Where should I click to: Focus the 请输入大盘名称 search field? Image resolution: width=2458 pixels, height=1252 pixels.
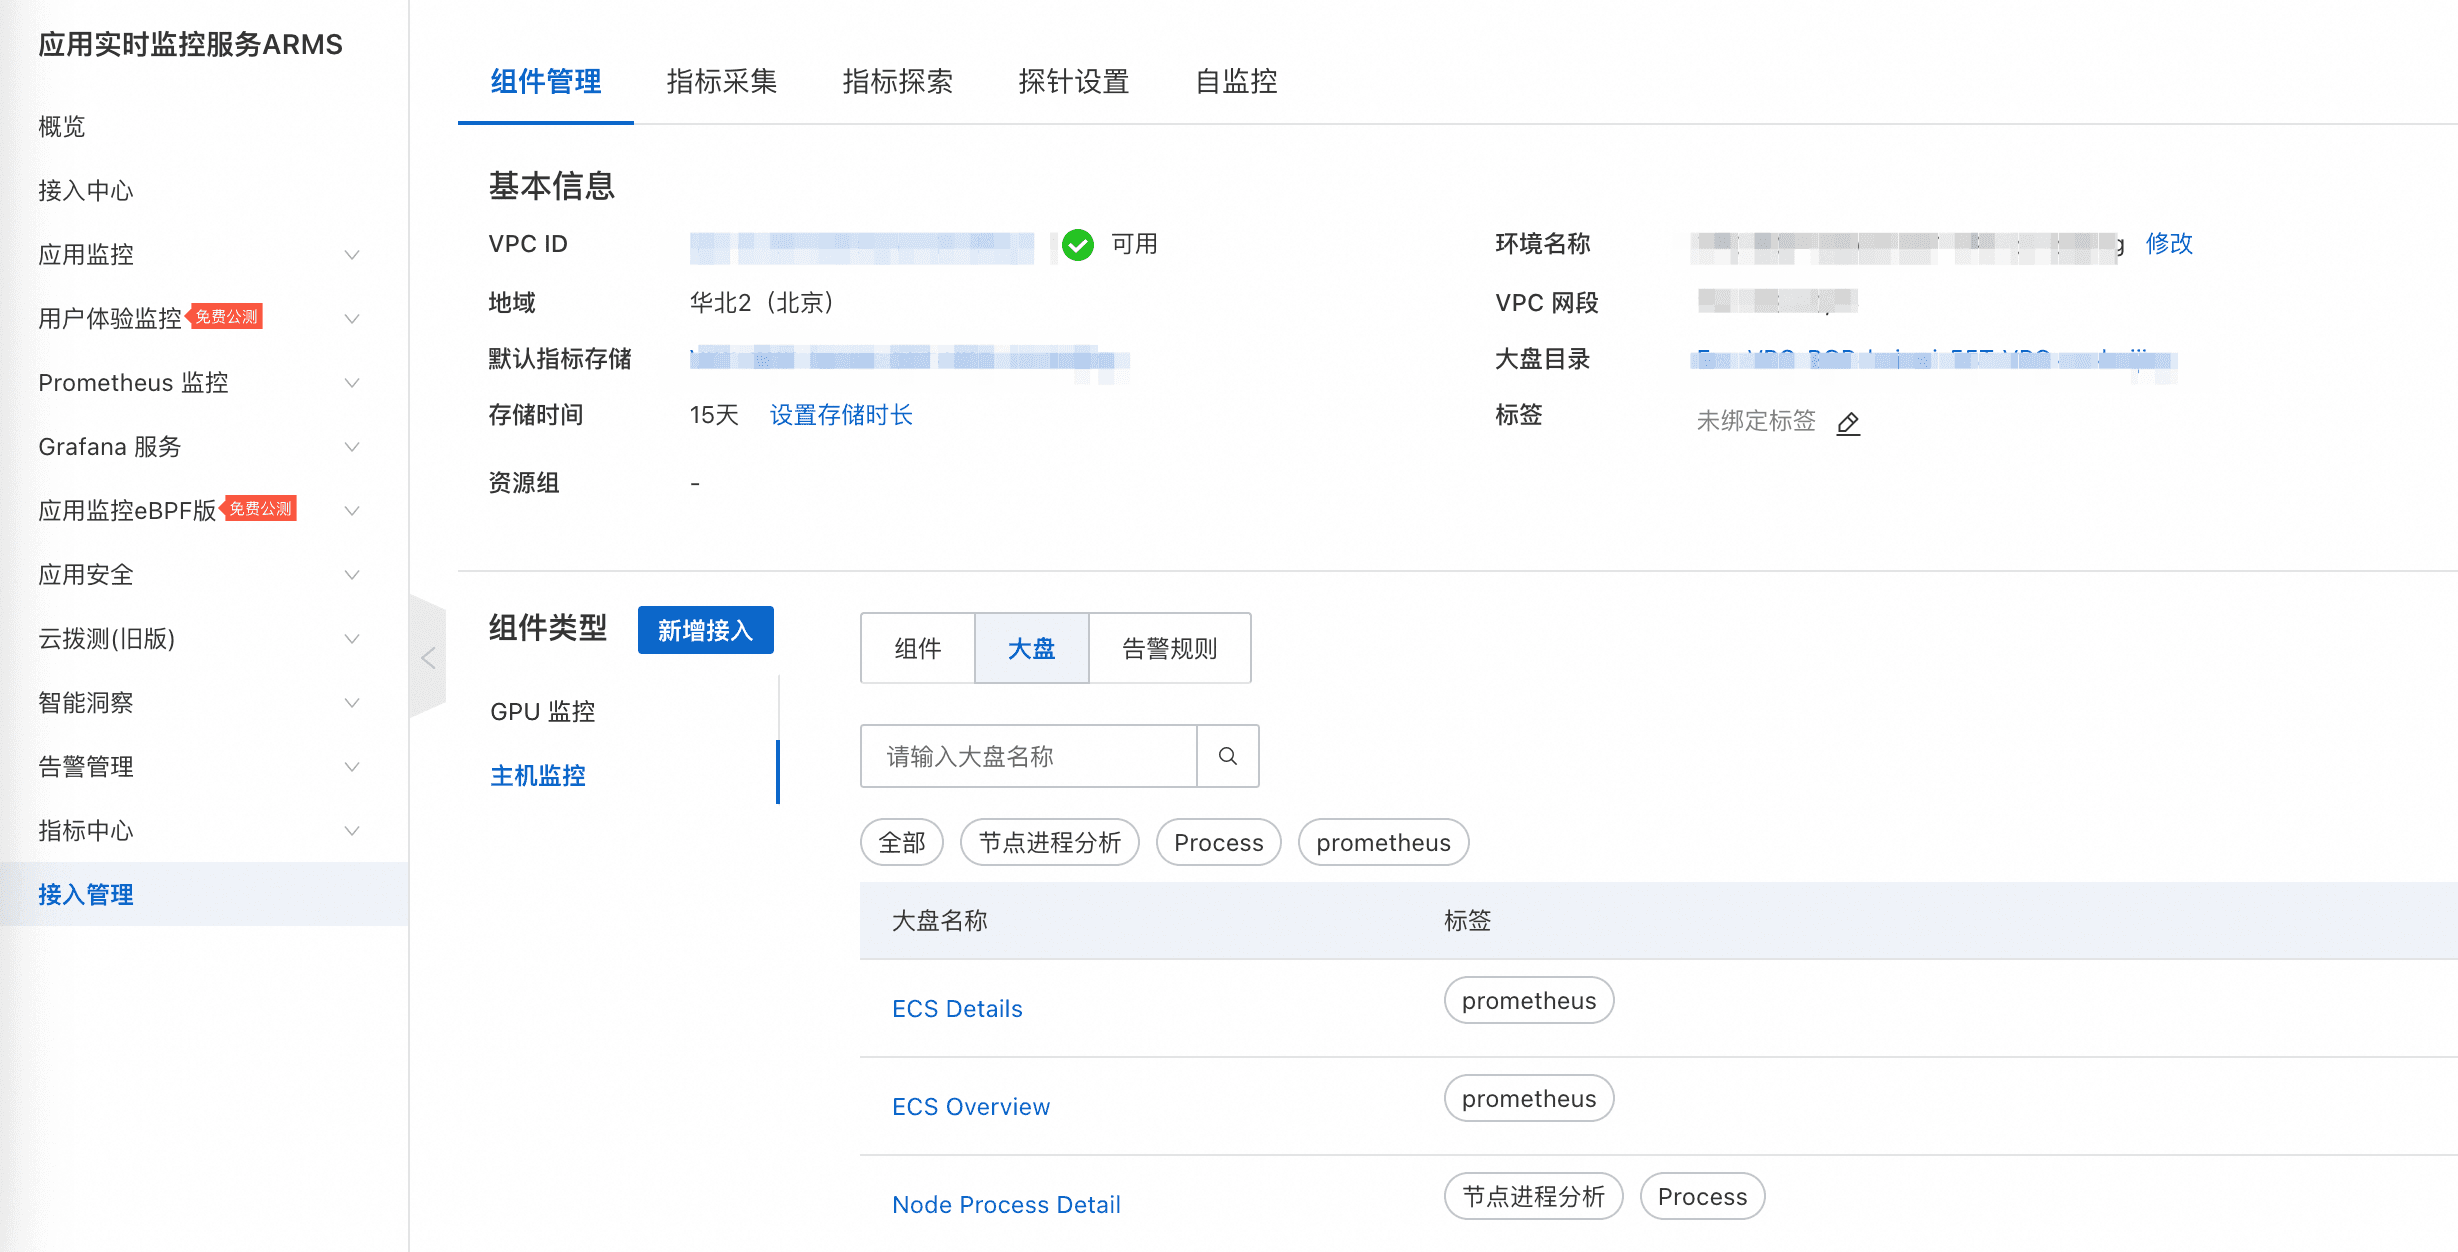pyautogui.click(x=1028, y=756)
